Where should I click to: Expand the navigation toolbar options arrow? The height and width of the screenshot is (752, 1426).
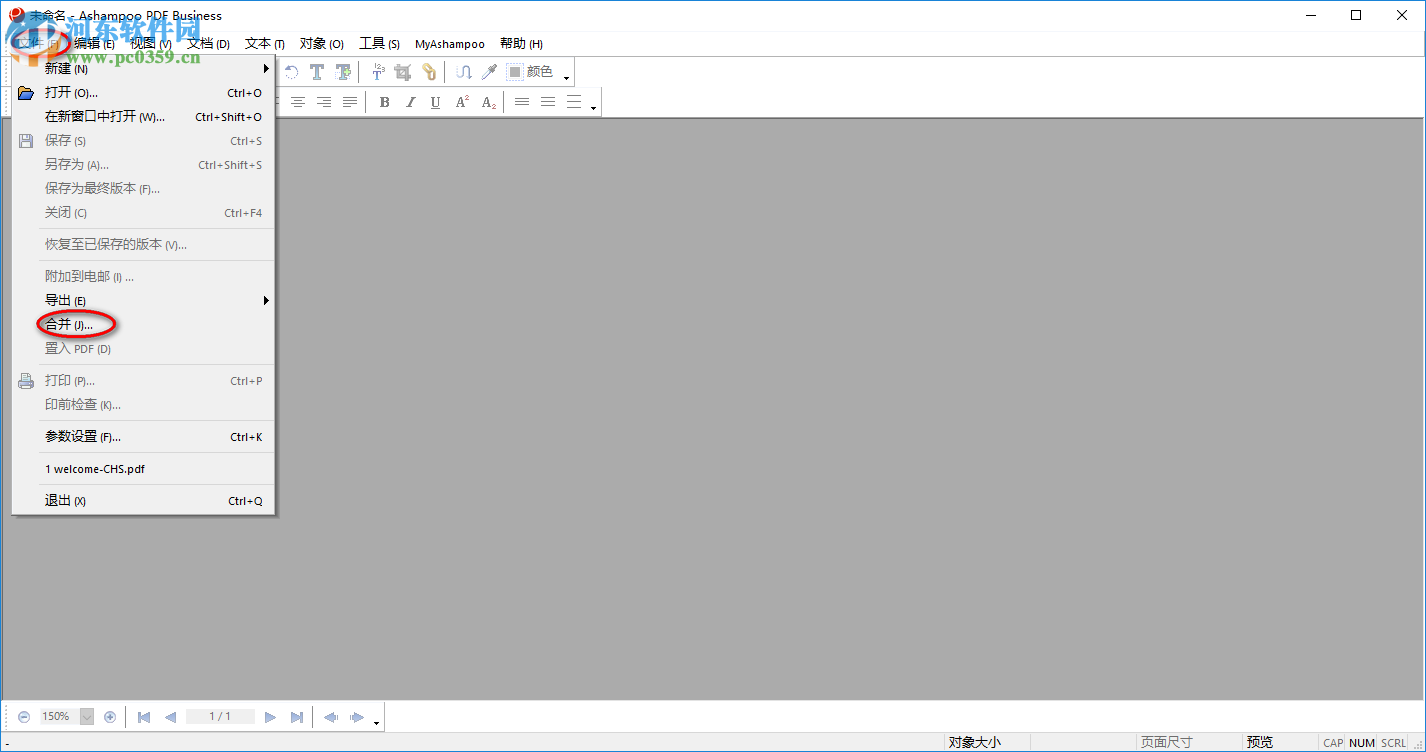coord(376,723)
